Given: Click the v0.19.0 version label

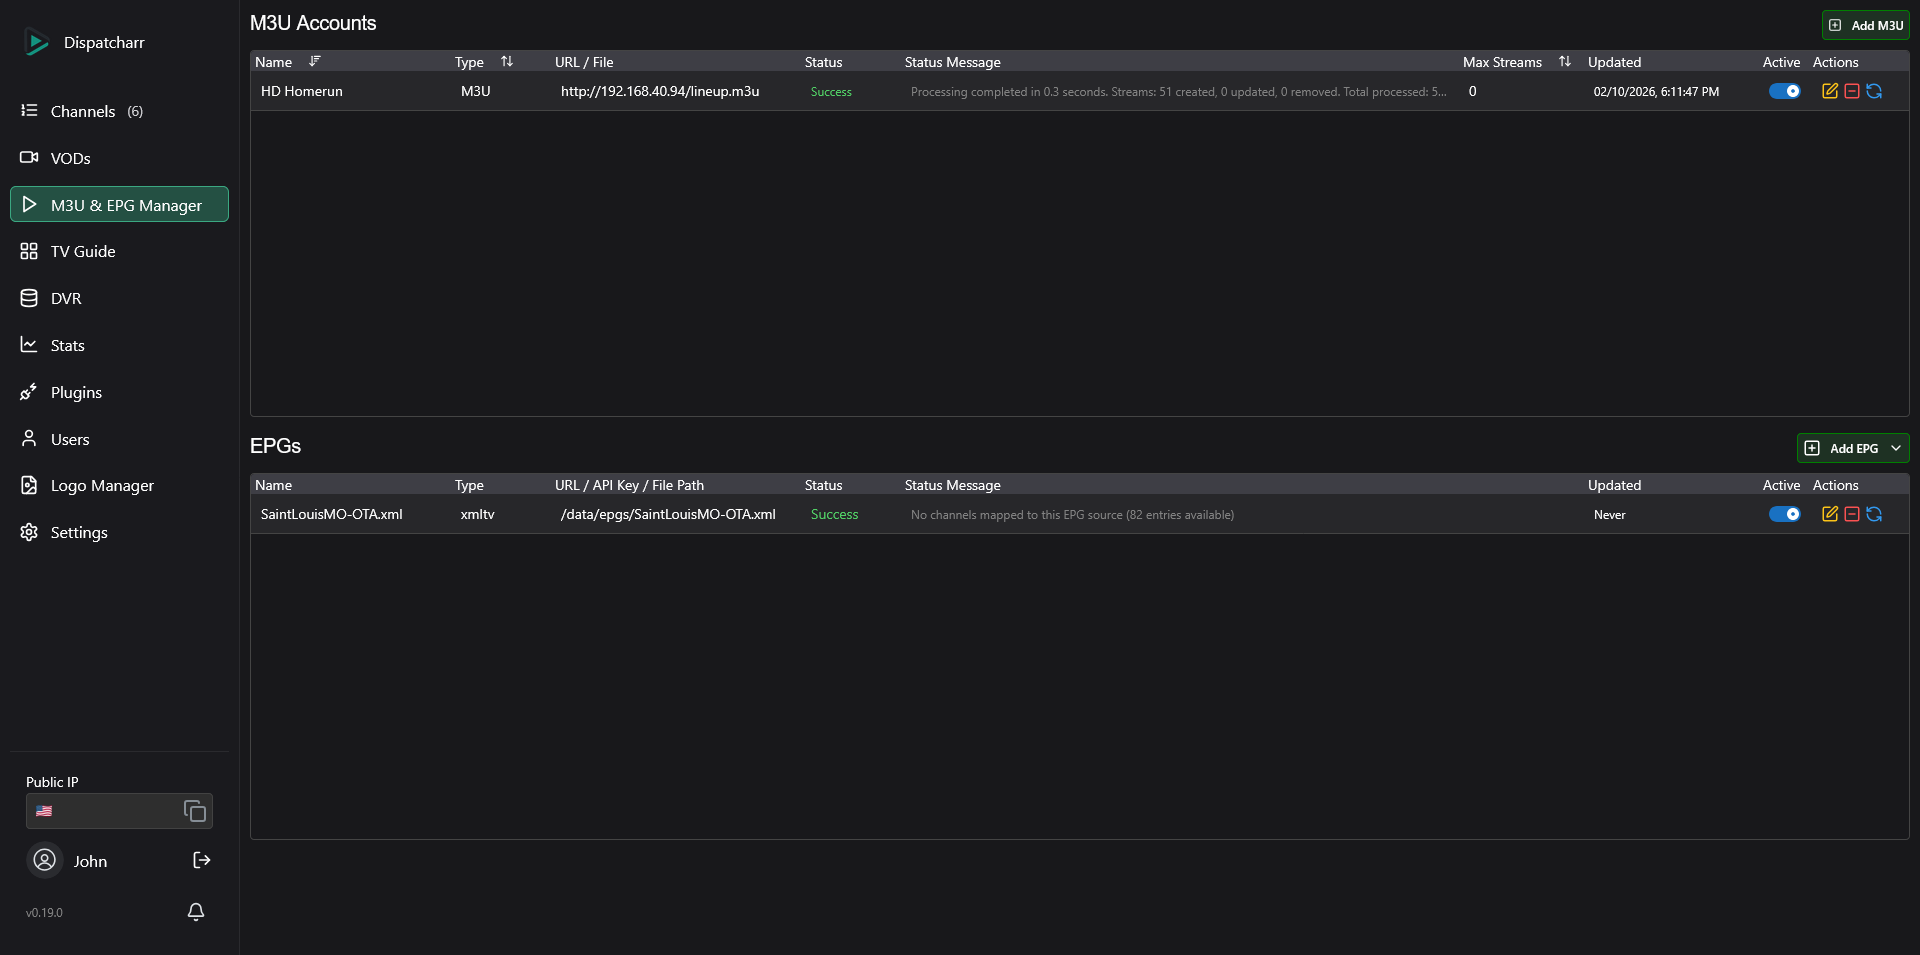Looking at the screenshot, I should 44,913.
